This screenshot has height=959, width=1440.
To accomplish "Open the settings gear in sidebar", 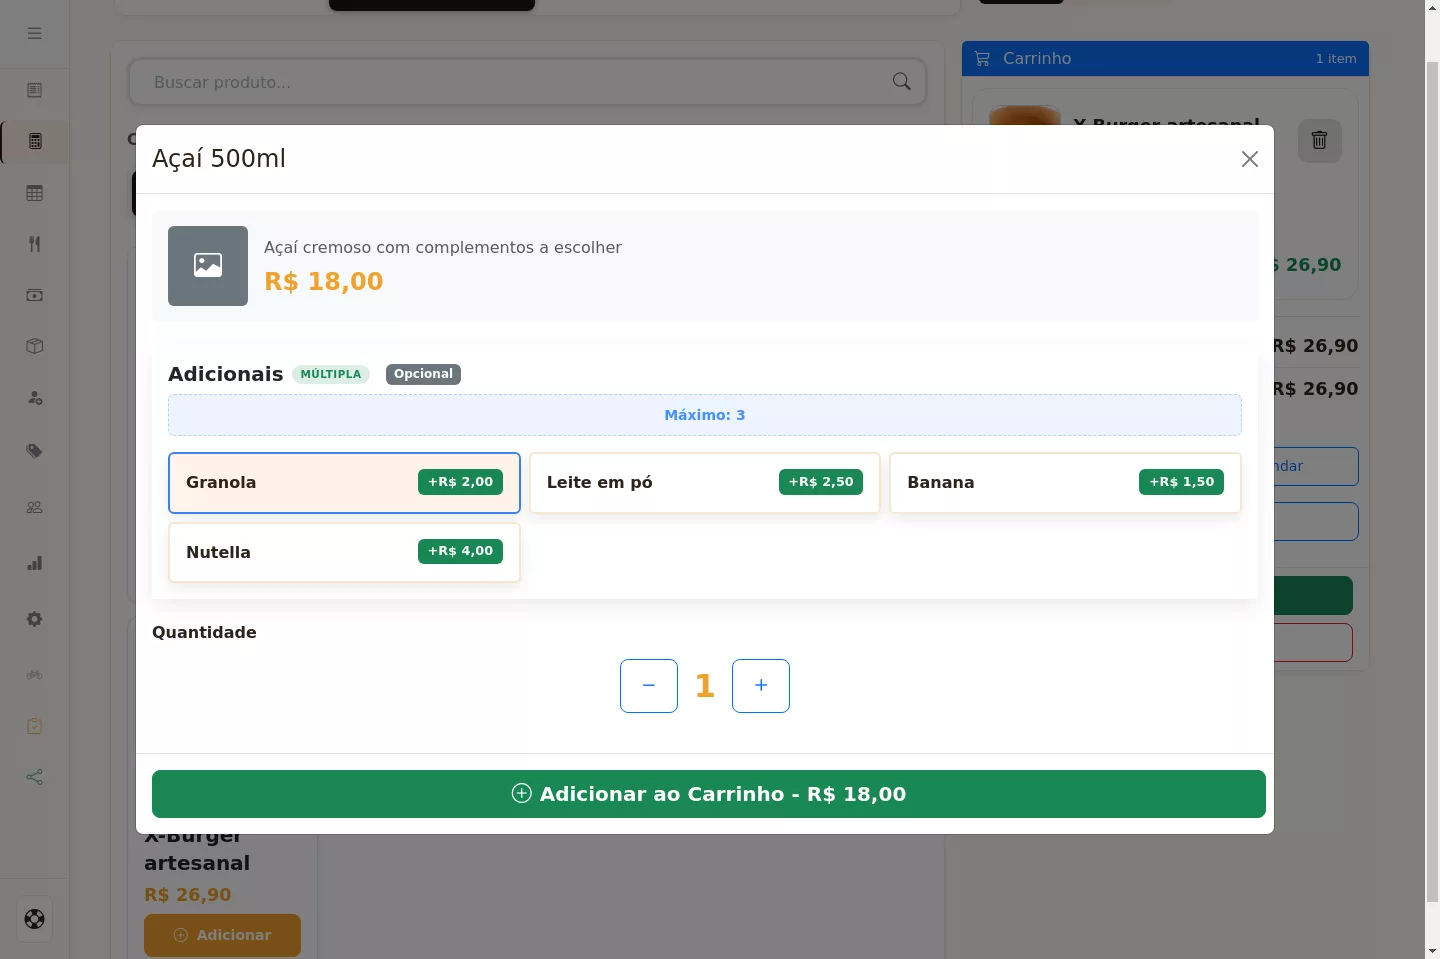I will [x=35, y=619].
